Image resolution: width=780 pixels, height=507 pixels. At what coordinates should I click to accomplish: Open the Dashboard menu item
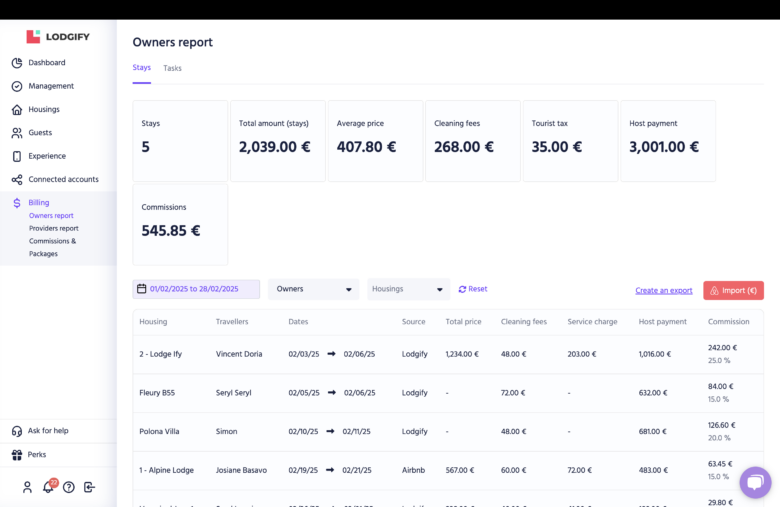tap(47, 63)
